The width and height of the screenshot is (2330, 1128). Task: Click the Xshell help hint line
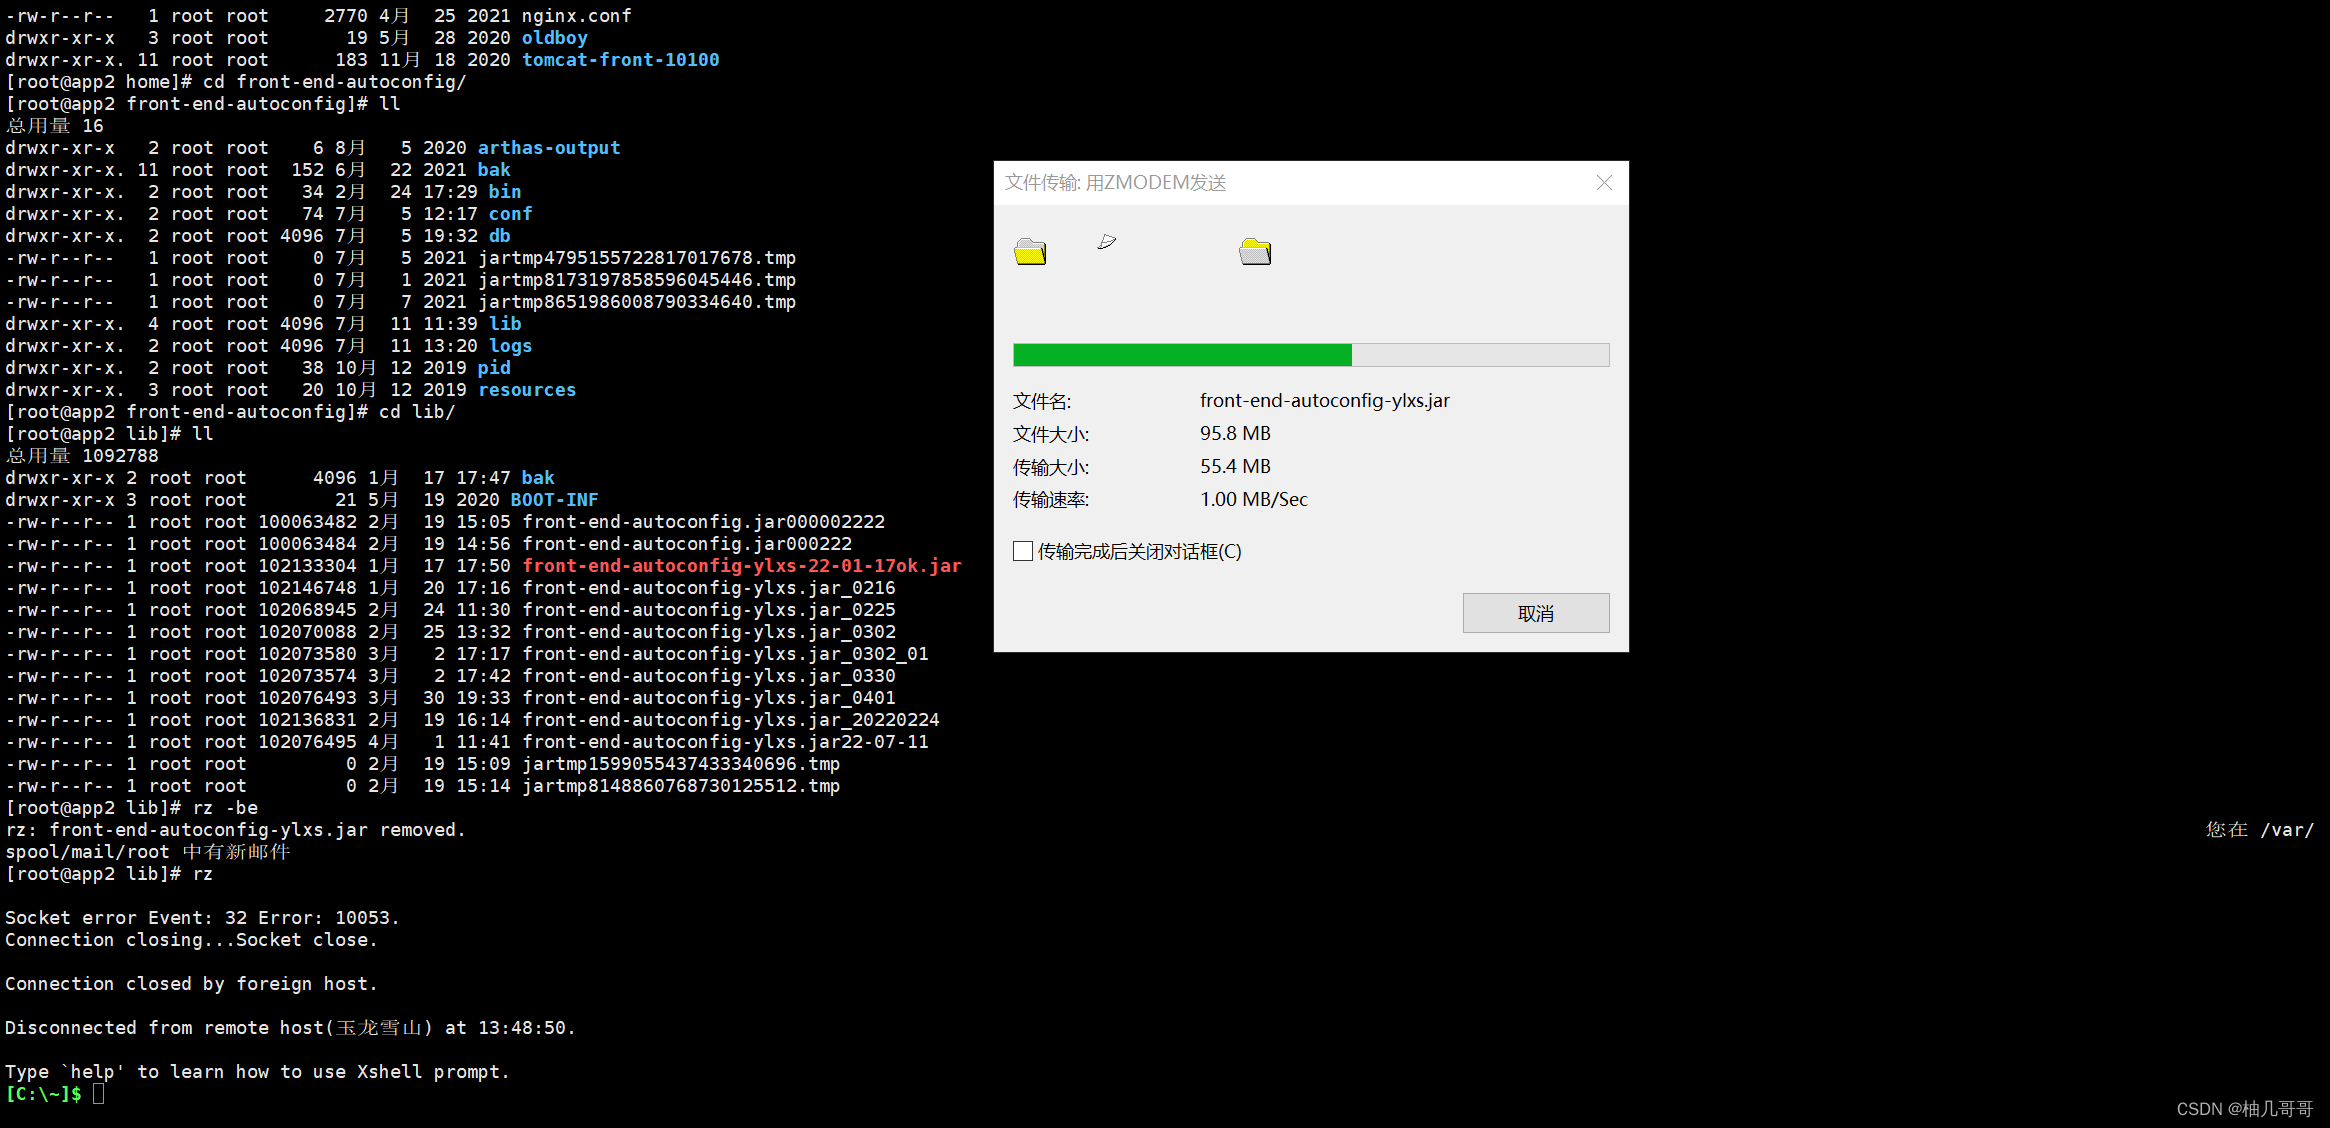click(x=258, y=1072)
